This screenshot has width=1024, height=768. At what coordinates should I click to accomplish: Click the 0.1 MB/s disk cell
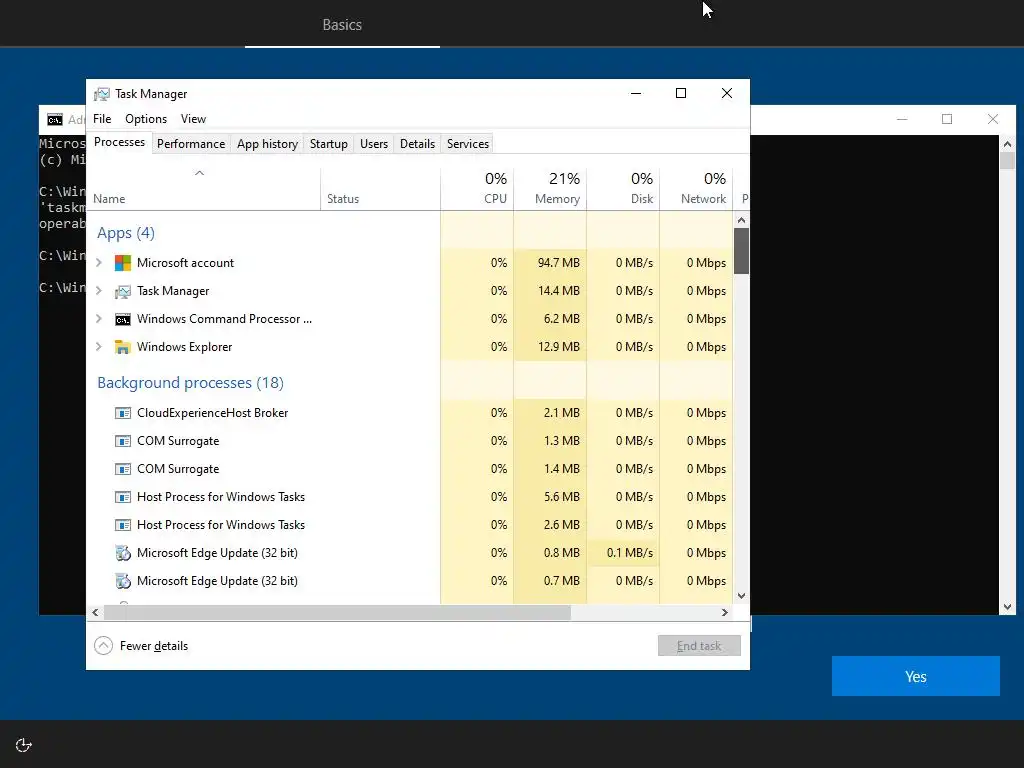point(624,553)
